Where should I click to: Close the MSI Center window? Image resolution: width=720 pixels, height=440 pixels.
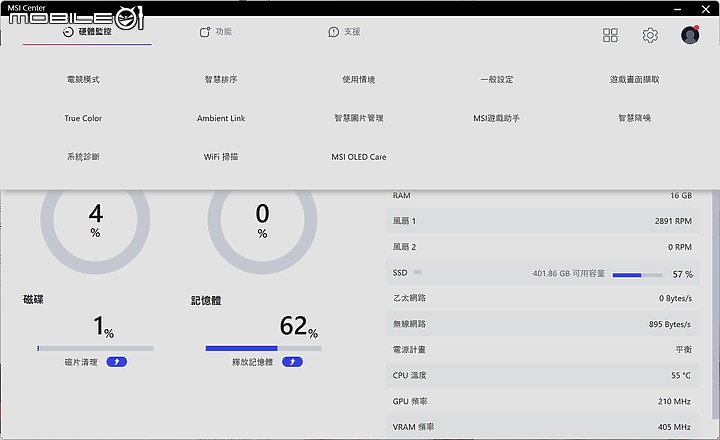tap(706, 9)
